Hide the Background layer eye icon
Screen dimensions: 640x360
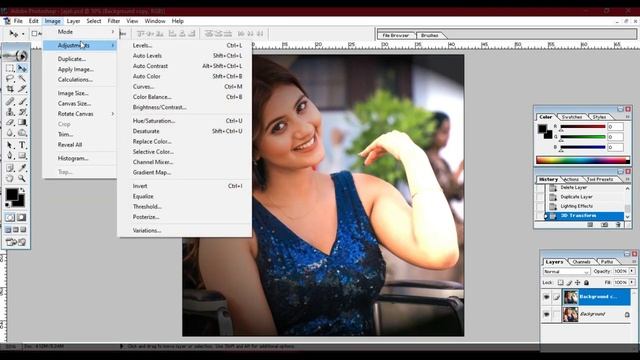click(547, 314)
